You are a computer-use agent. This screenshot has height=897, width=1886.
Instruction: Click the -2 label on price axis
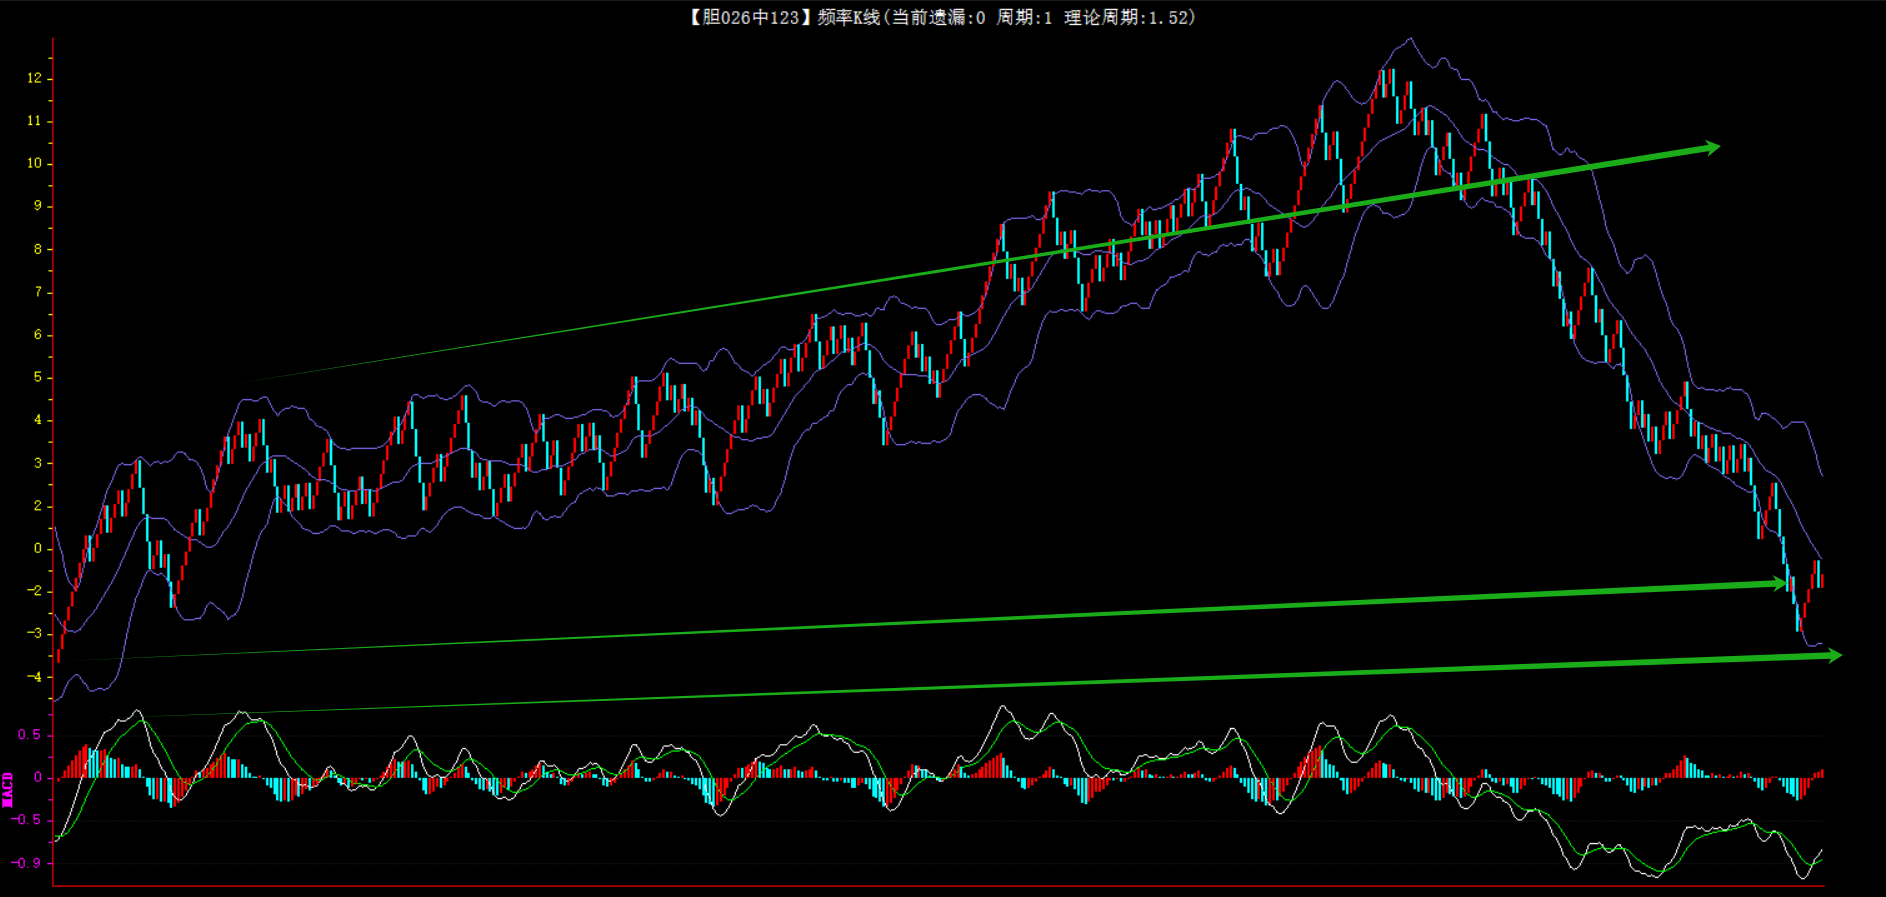pyautogui.click(x=35, y=591)
